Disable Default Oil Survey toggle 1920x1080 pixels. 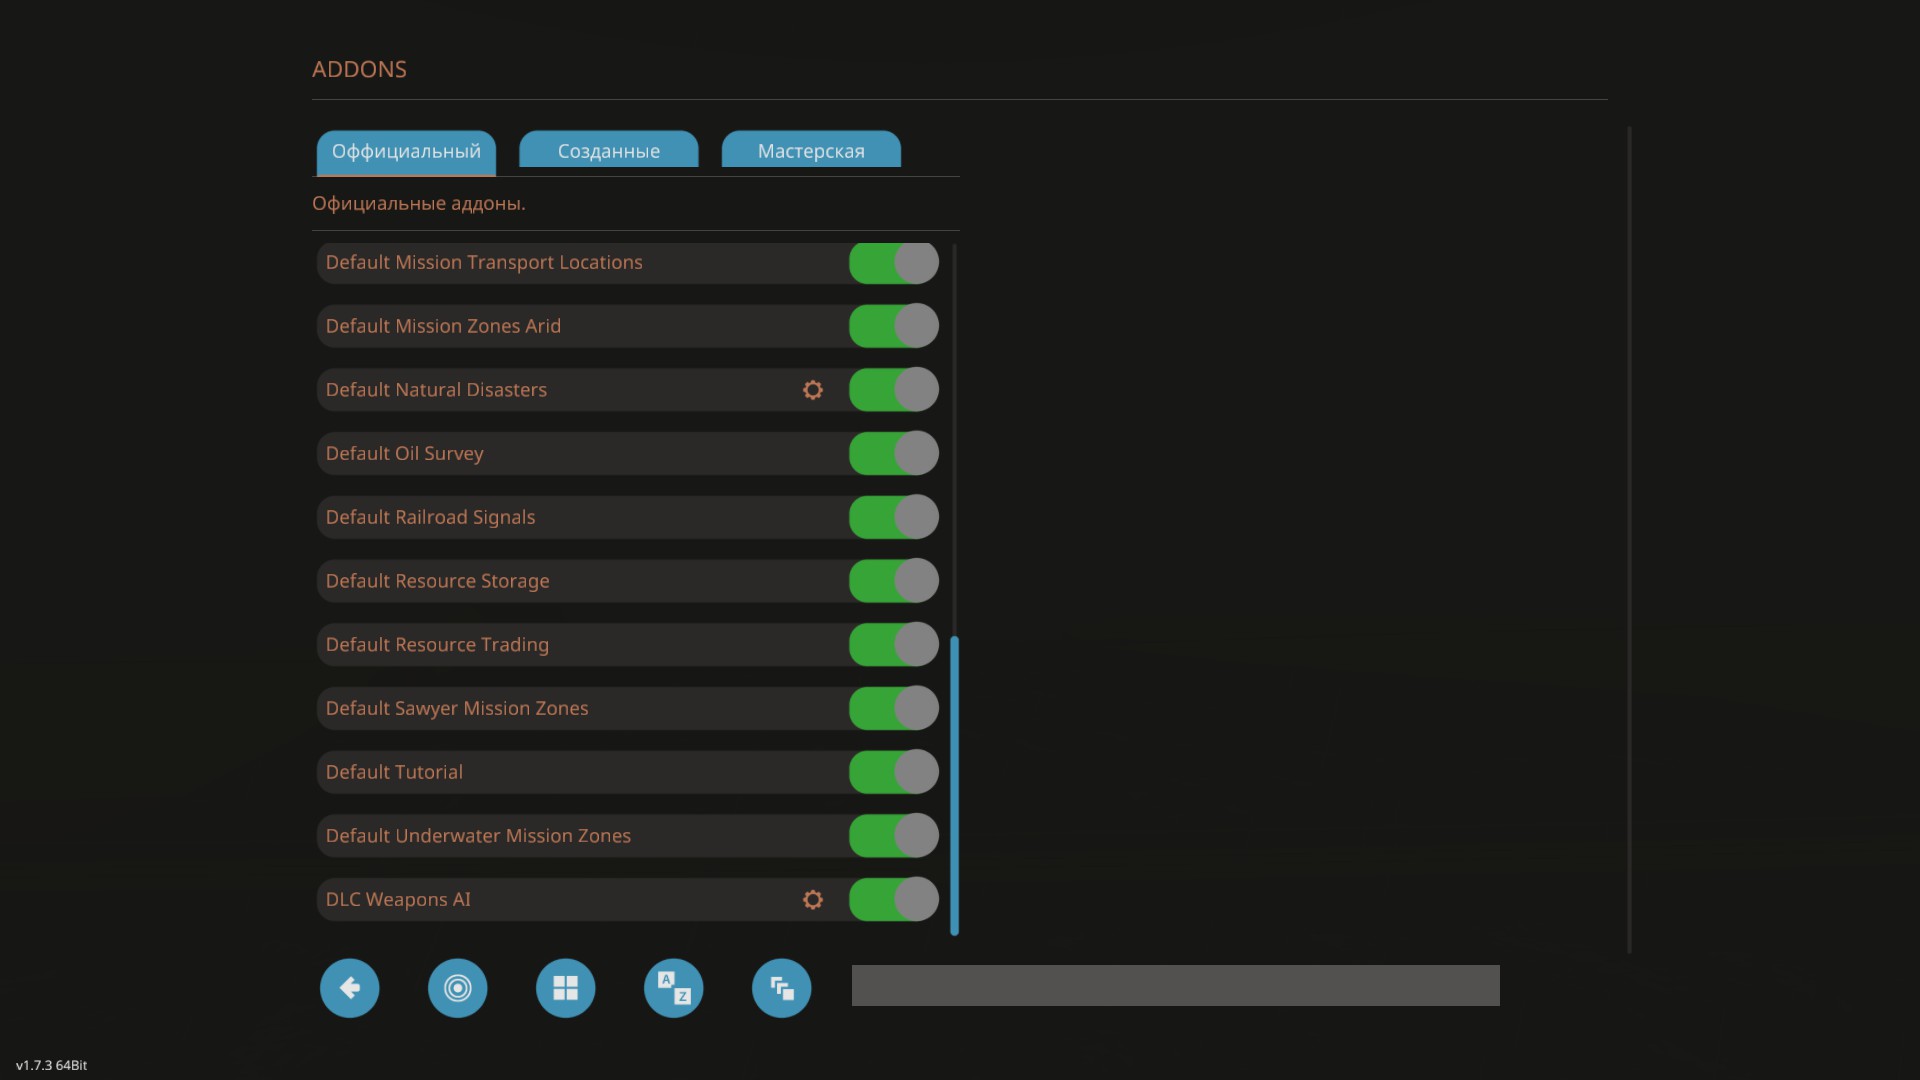click(x=893, y=454)
